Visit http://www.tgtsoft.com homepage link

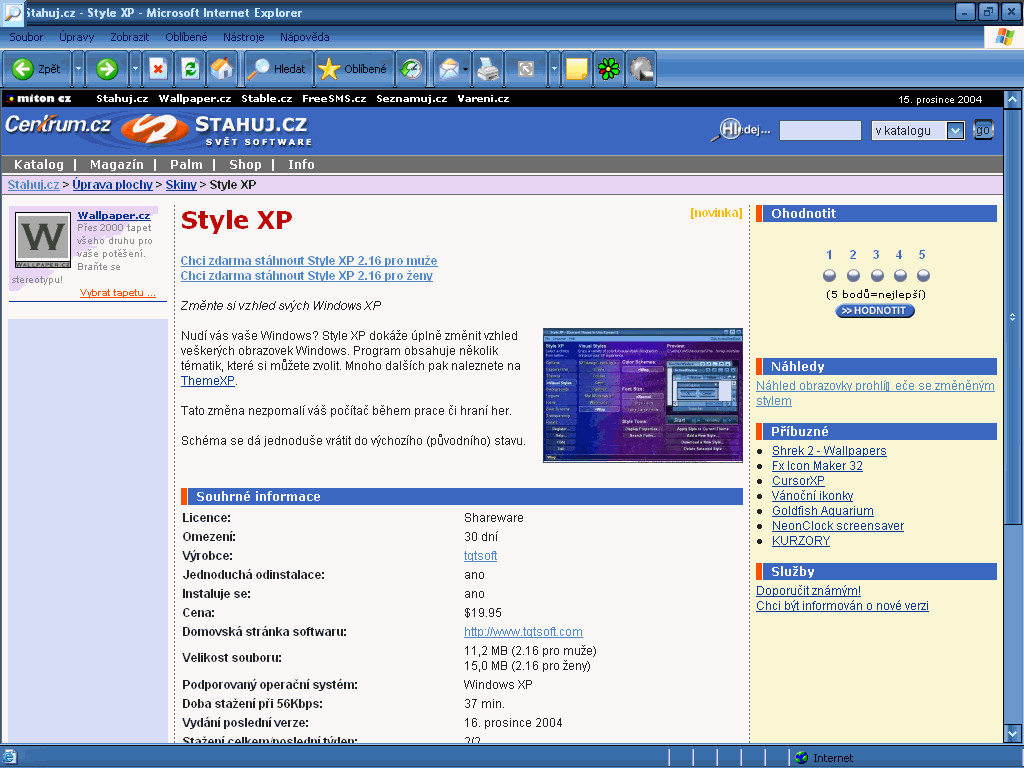[523, 632]
